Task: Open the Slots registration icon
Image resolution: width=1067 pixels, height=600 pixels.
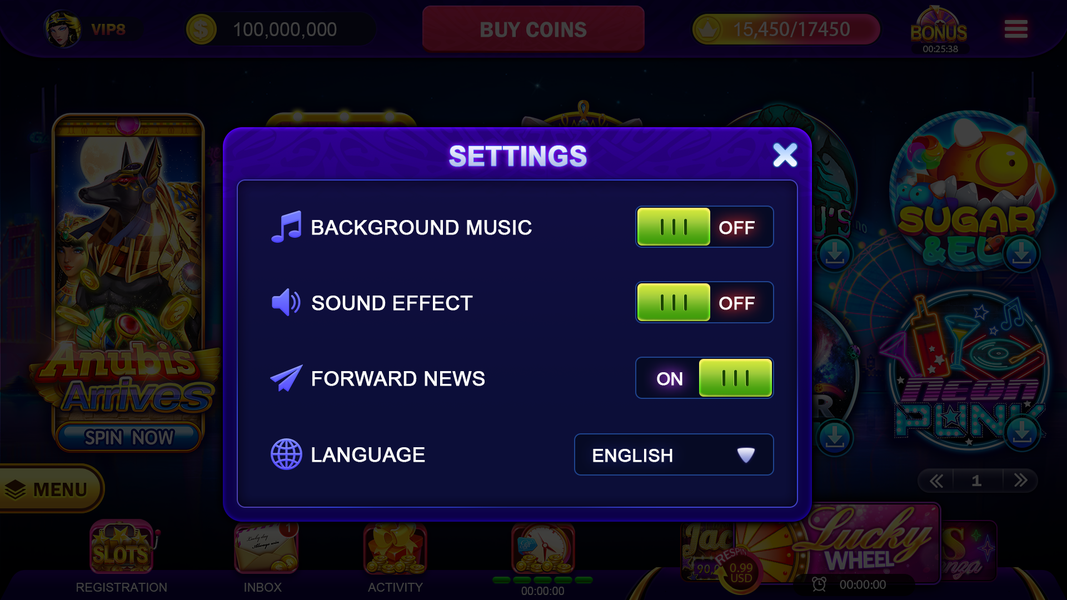Action: pos(122,548)
